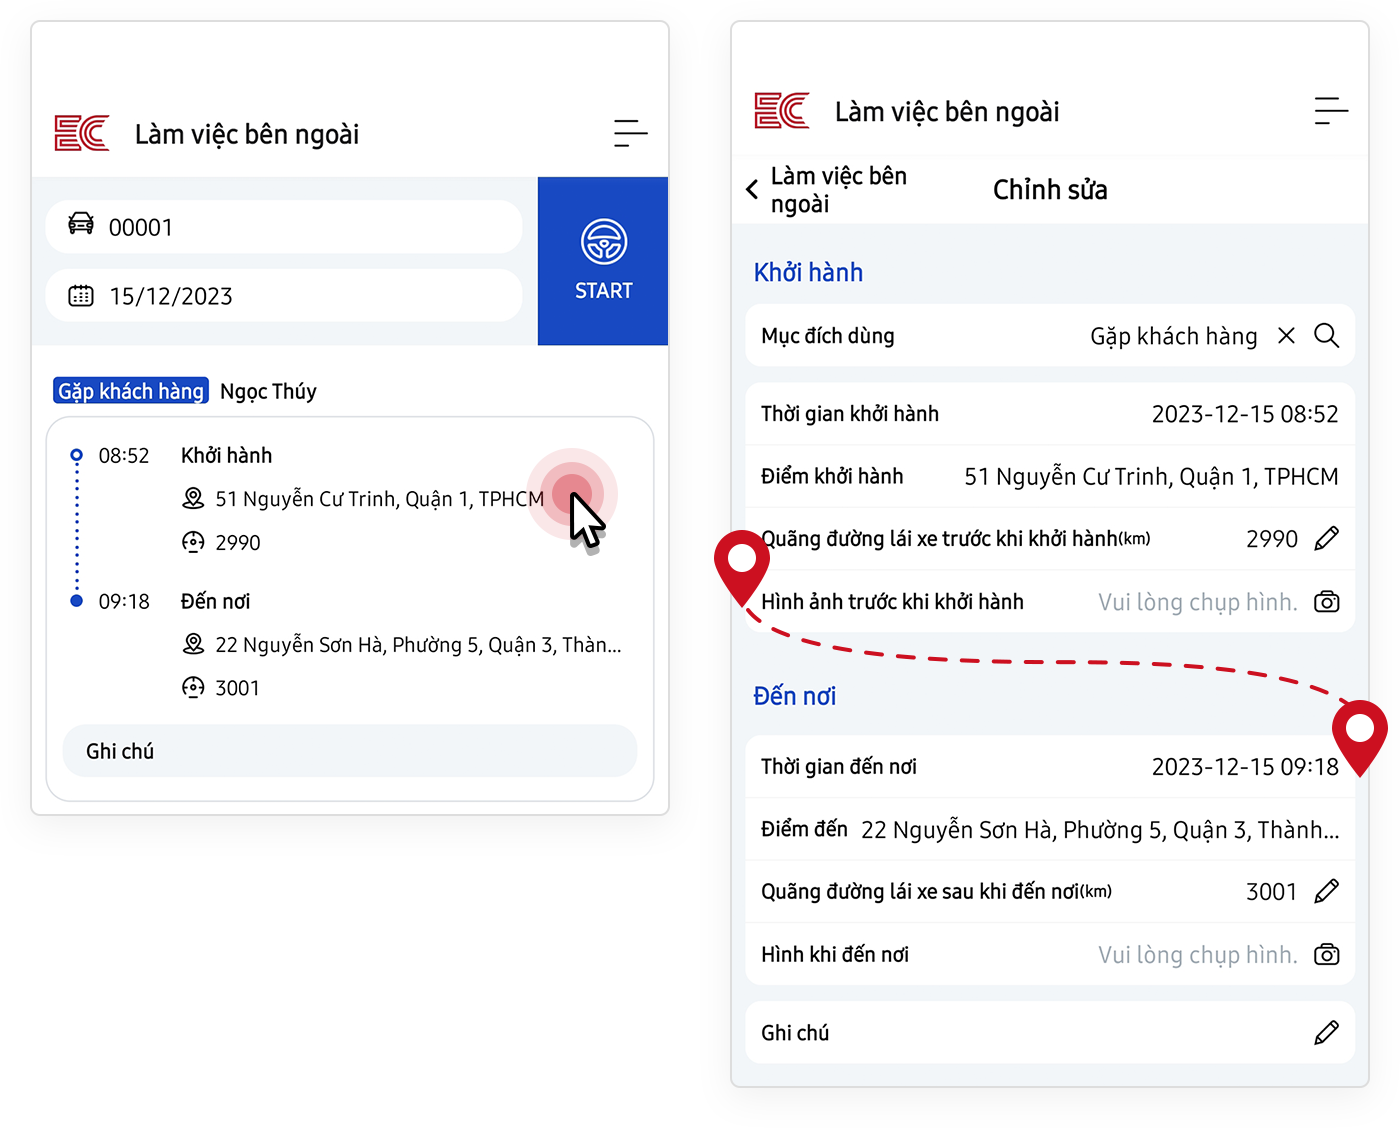Open the Thời gian khởi hành time row
This screenshot has height=1128, width=1400.
pyautogui.click(x=1049, y=414)
